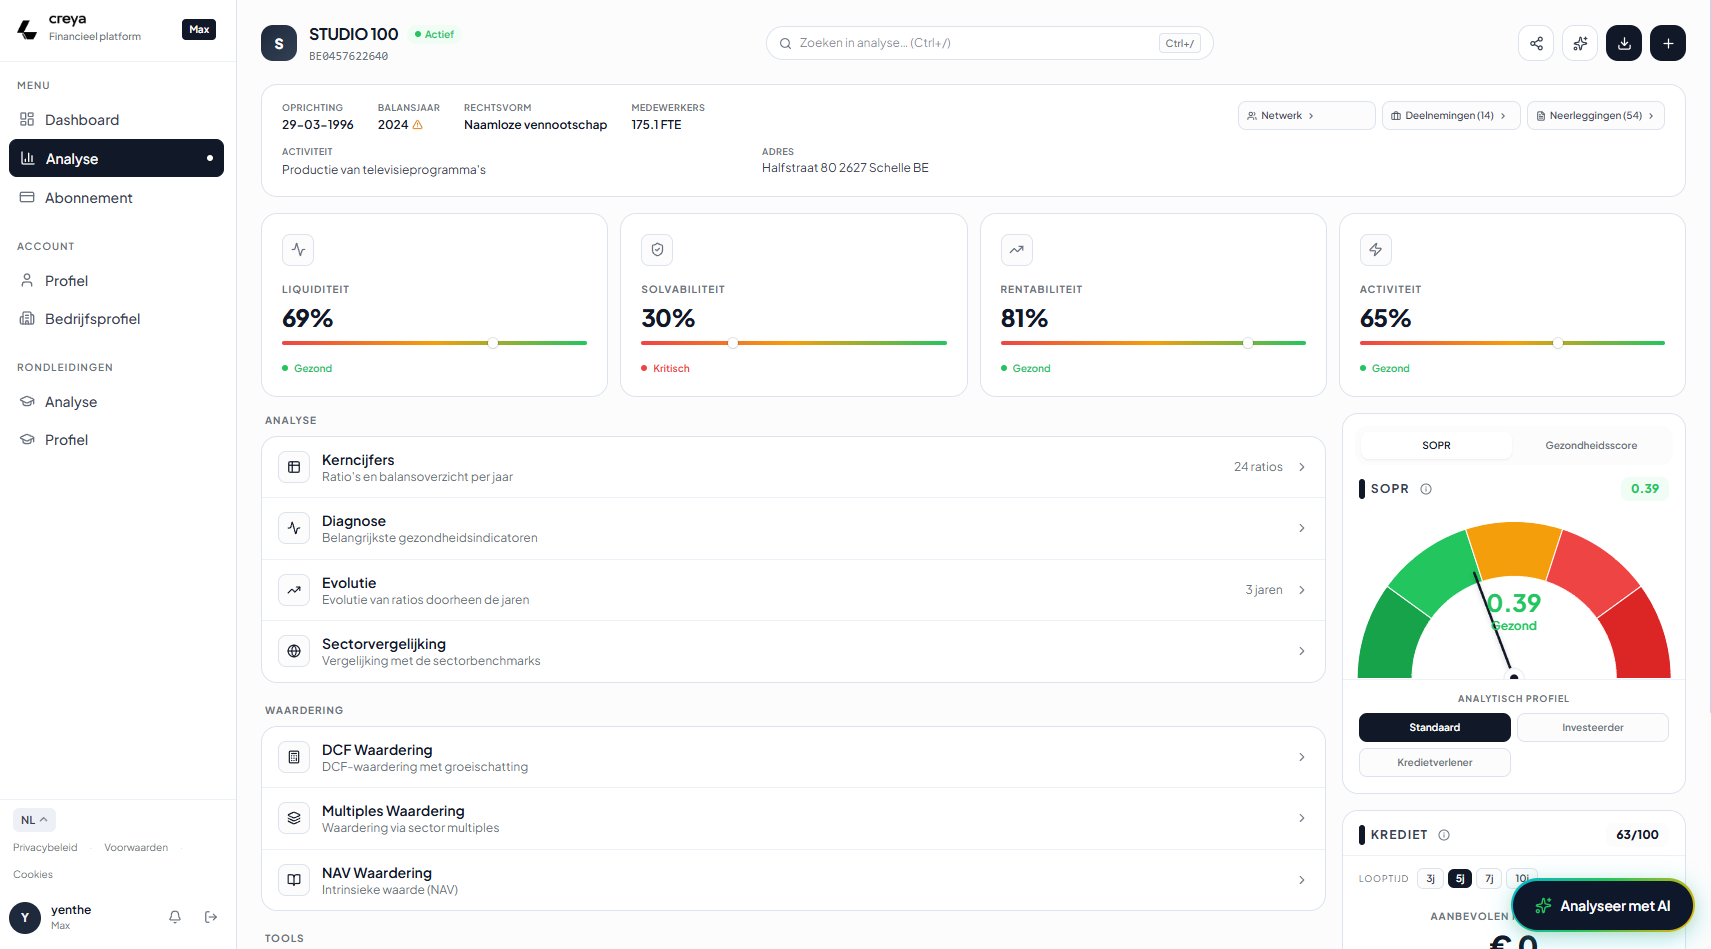
Task: Start the Analyse rondleiding
Action: pos(116,402)
